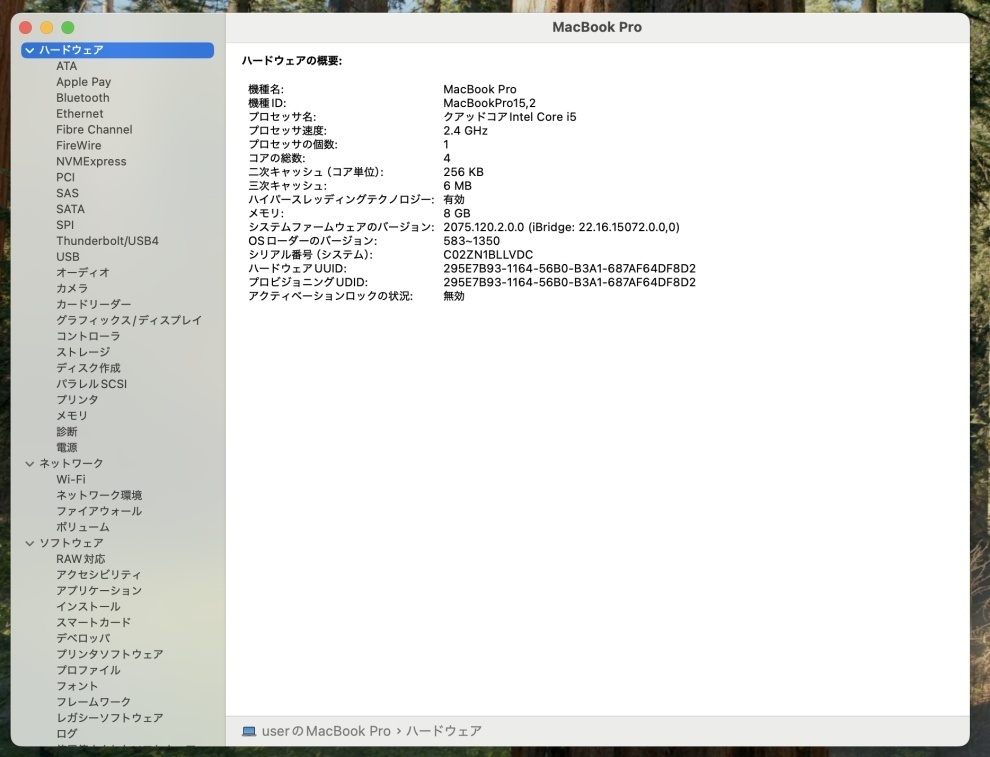Open 電源 sidebar entry
This screenshot has height=757, width=990.
pyautogui.click(x=66, y=448)
